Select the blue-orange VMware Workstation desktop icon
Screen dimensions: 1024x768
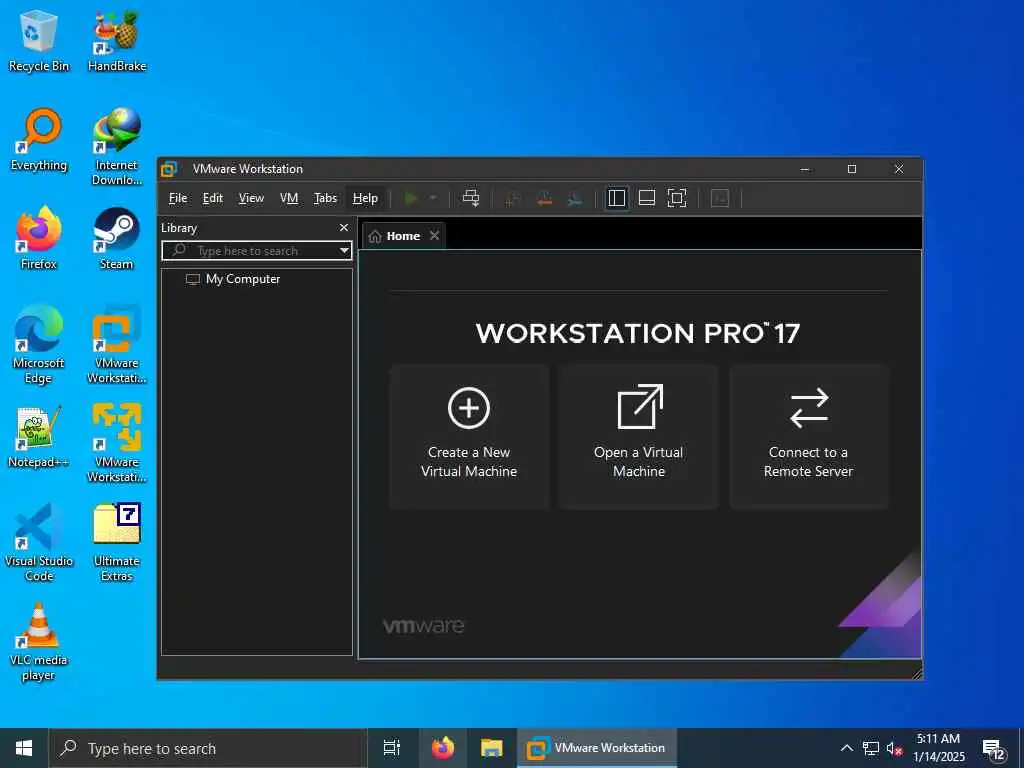coord(117,345)
